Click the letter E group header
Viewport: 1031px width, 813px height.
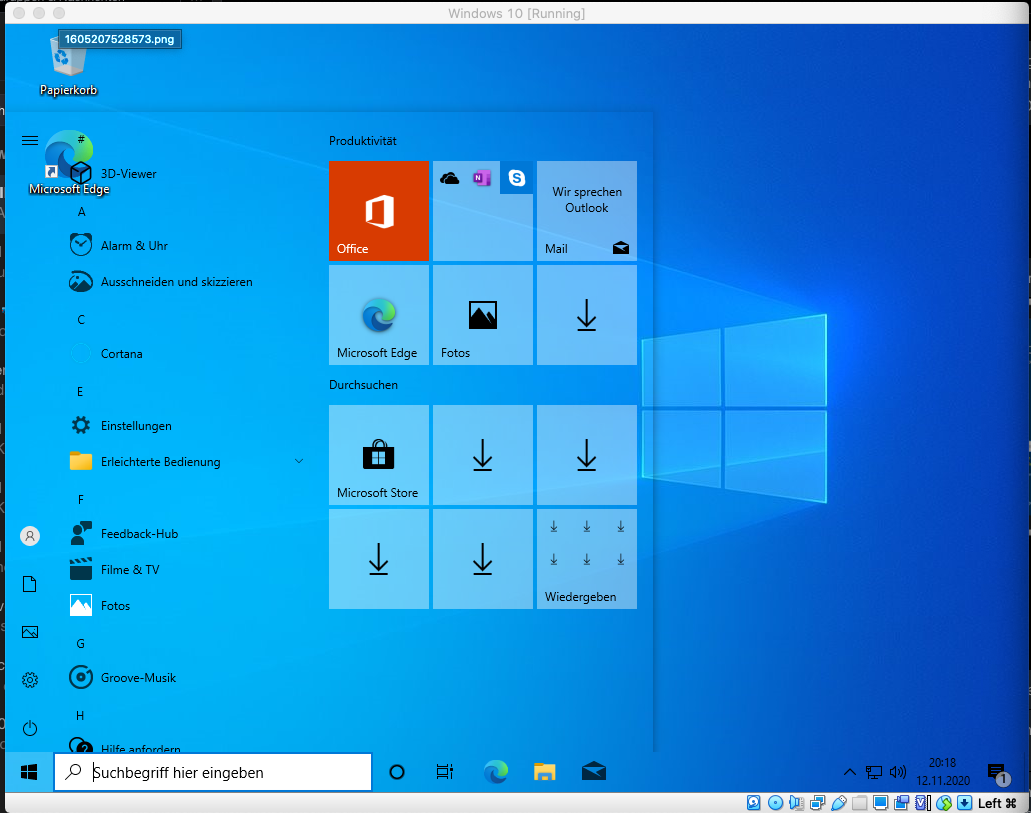tap(80, 392)
